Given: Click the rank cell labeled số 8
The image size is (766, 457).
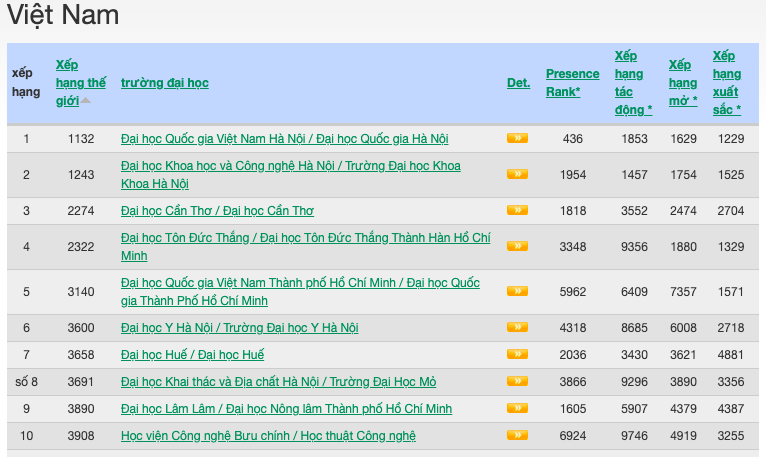Looking at the screenshot, I should coord(26,381).
